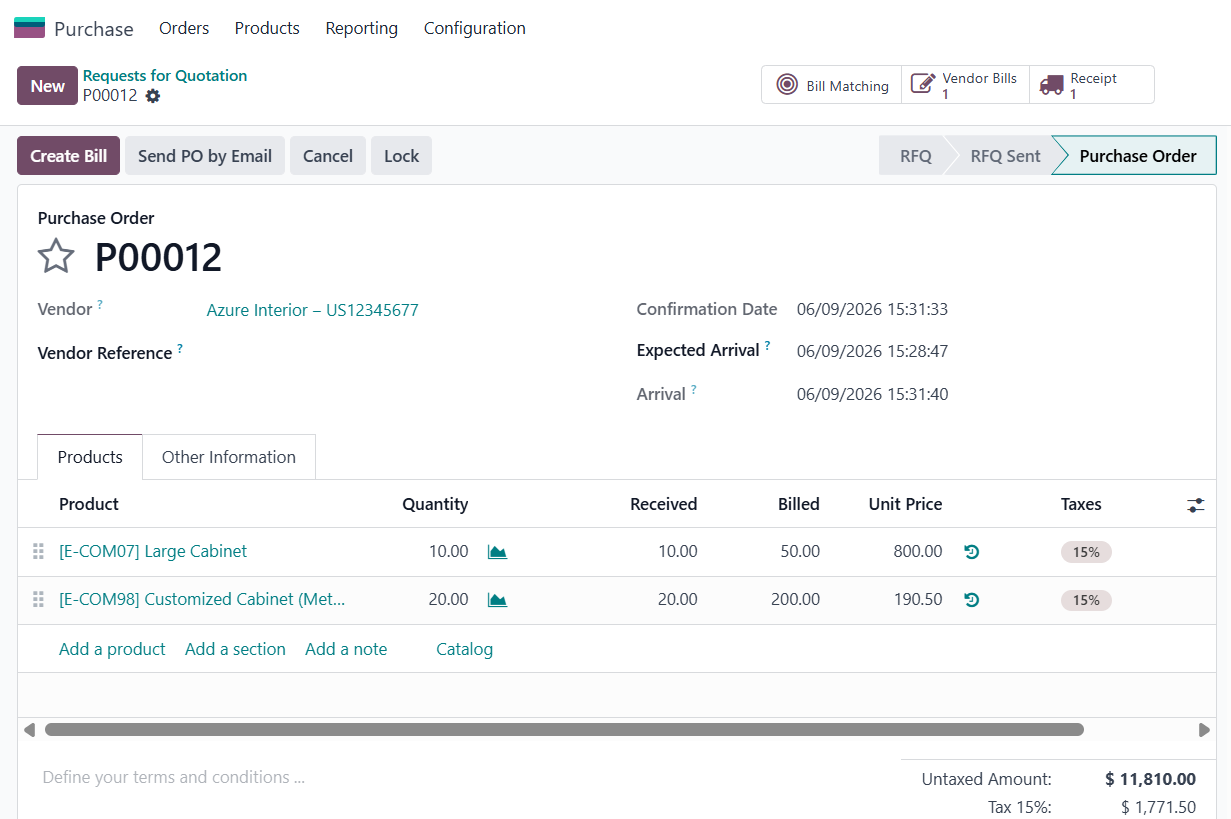Click the Purchase app logo icon

[x=29, y=28]
